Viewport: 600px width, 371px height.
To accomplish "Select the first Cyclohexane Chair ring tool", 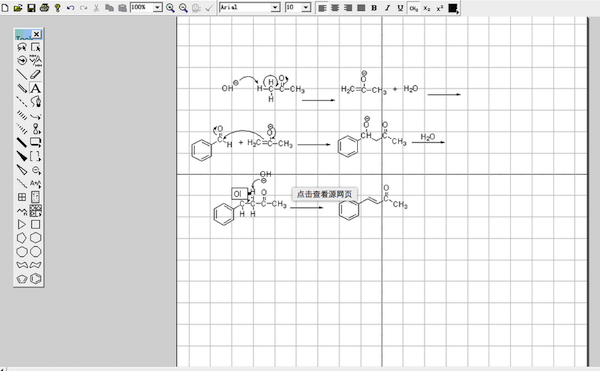I will pos(22,265).
